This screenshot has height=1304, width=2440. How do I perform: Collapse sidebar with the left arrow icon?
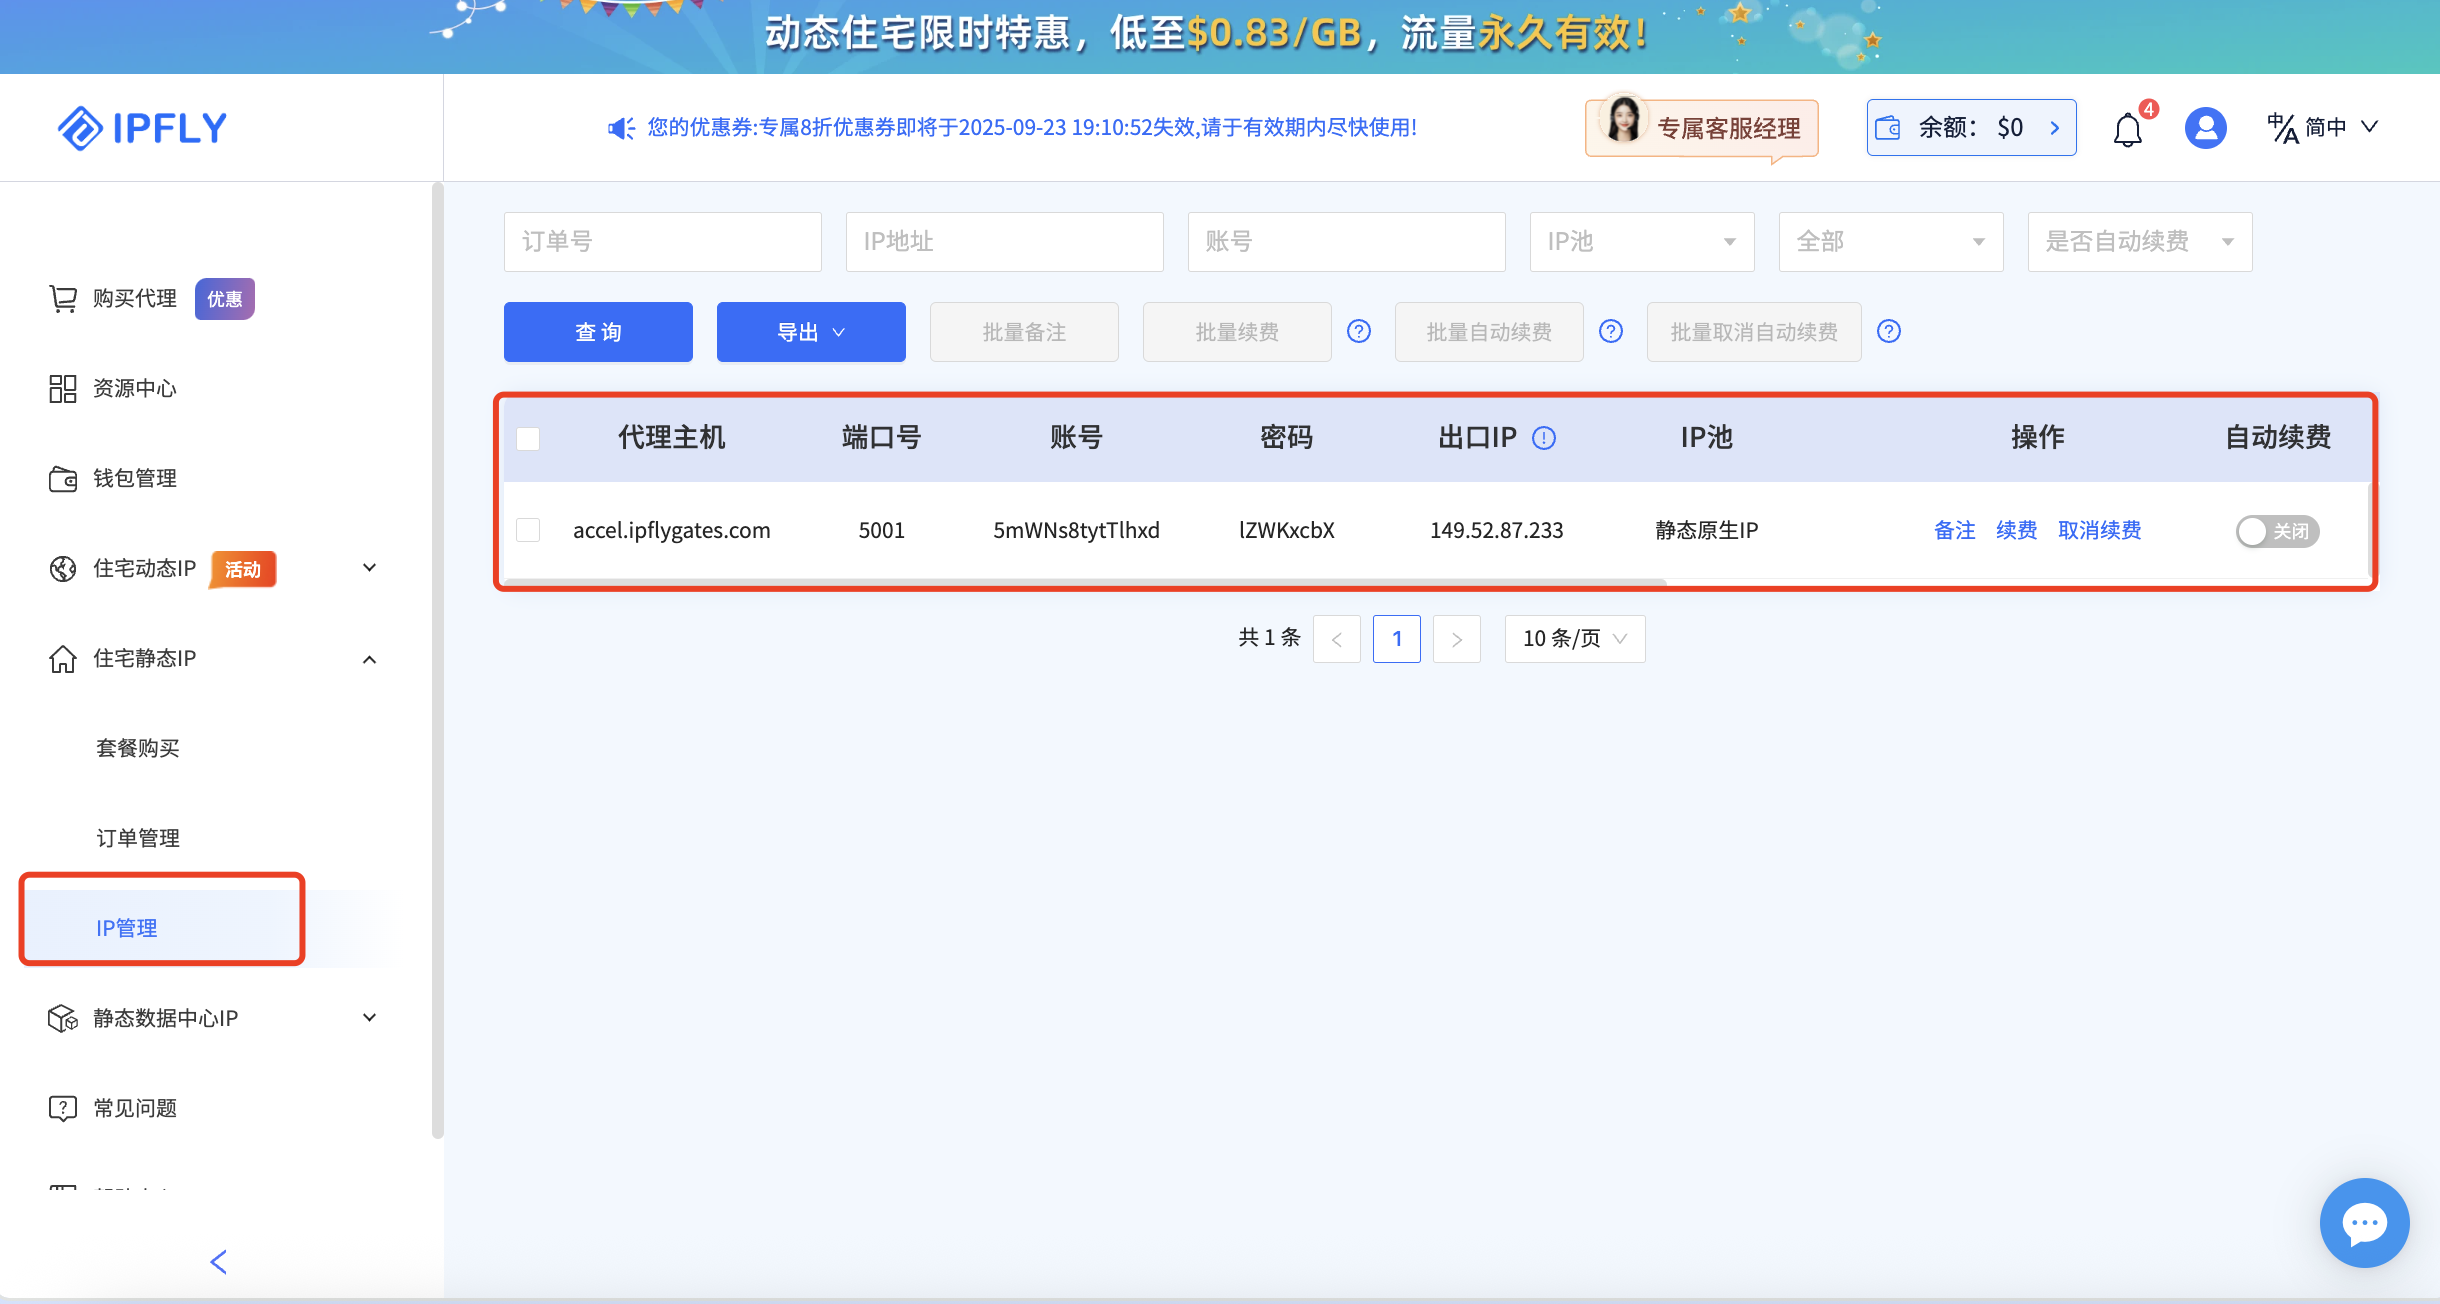pos(219,1261)
